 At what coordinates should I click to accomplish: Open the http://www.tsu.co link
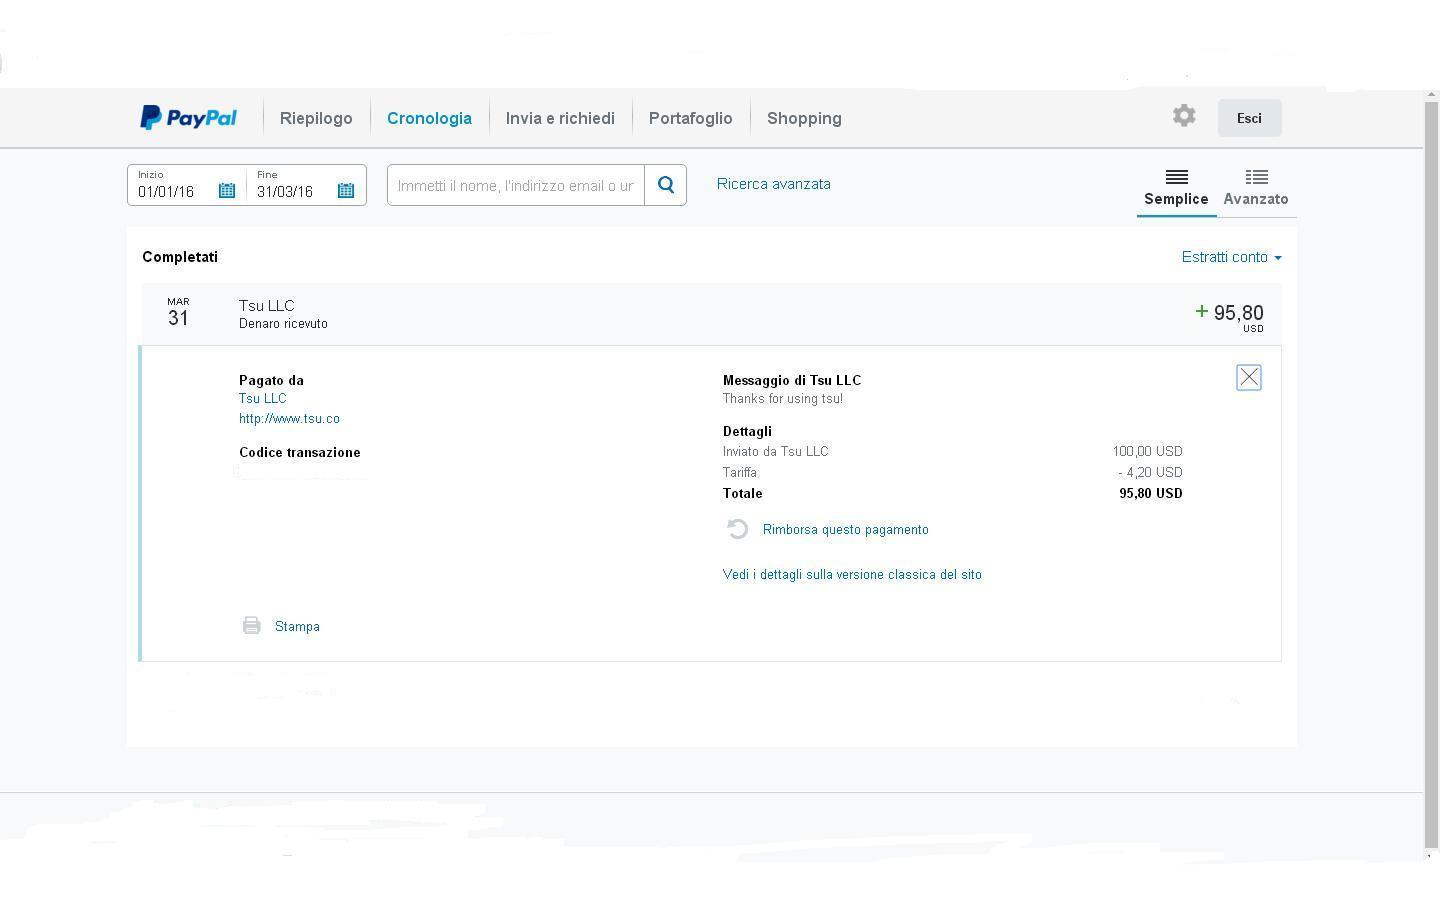tap(289, 418)
